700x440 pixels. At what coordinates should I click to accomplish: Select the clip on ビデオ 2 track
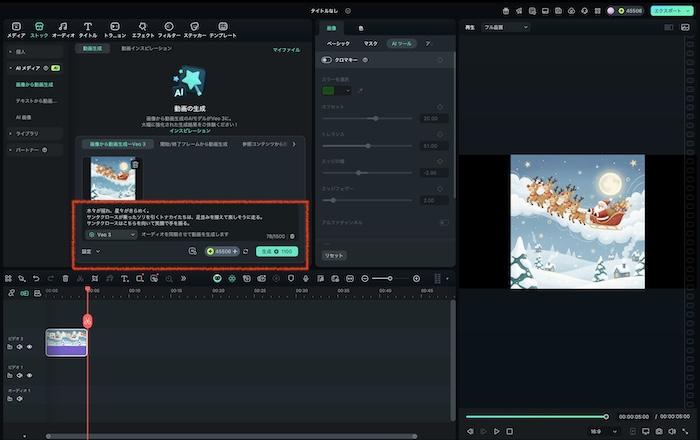click(x=66, y=342)
